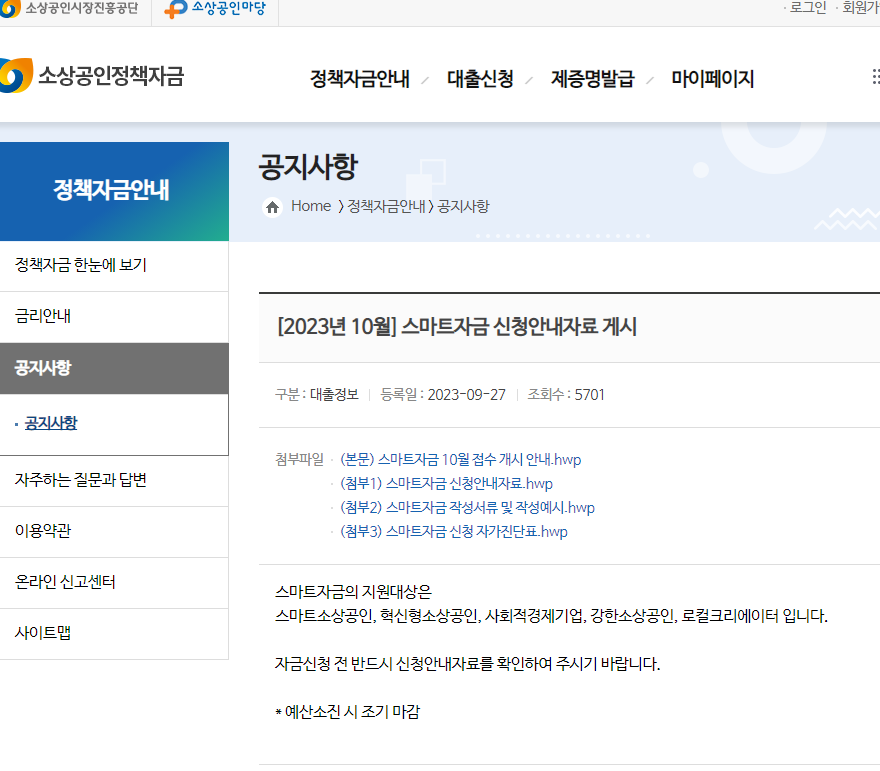Click the 공지사항 sidebar sub-link
This screenshot has height=771, width=880.
tap(51, 423)
